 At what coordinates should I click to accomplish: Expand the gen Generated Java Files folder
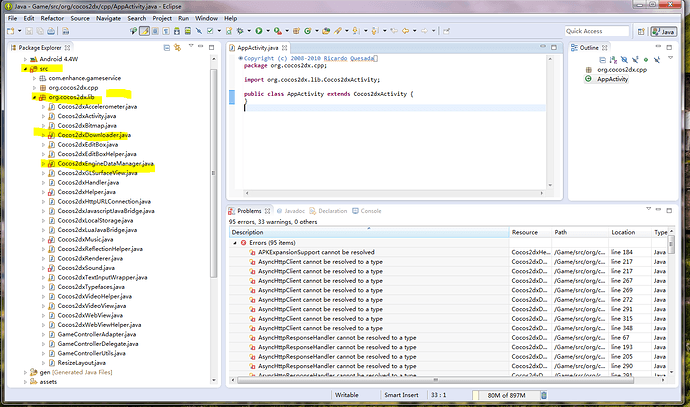click(x=26, y=372)
